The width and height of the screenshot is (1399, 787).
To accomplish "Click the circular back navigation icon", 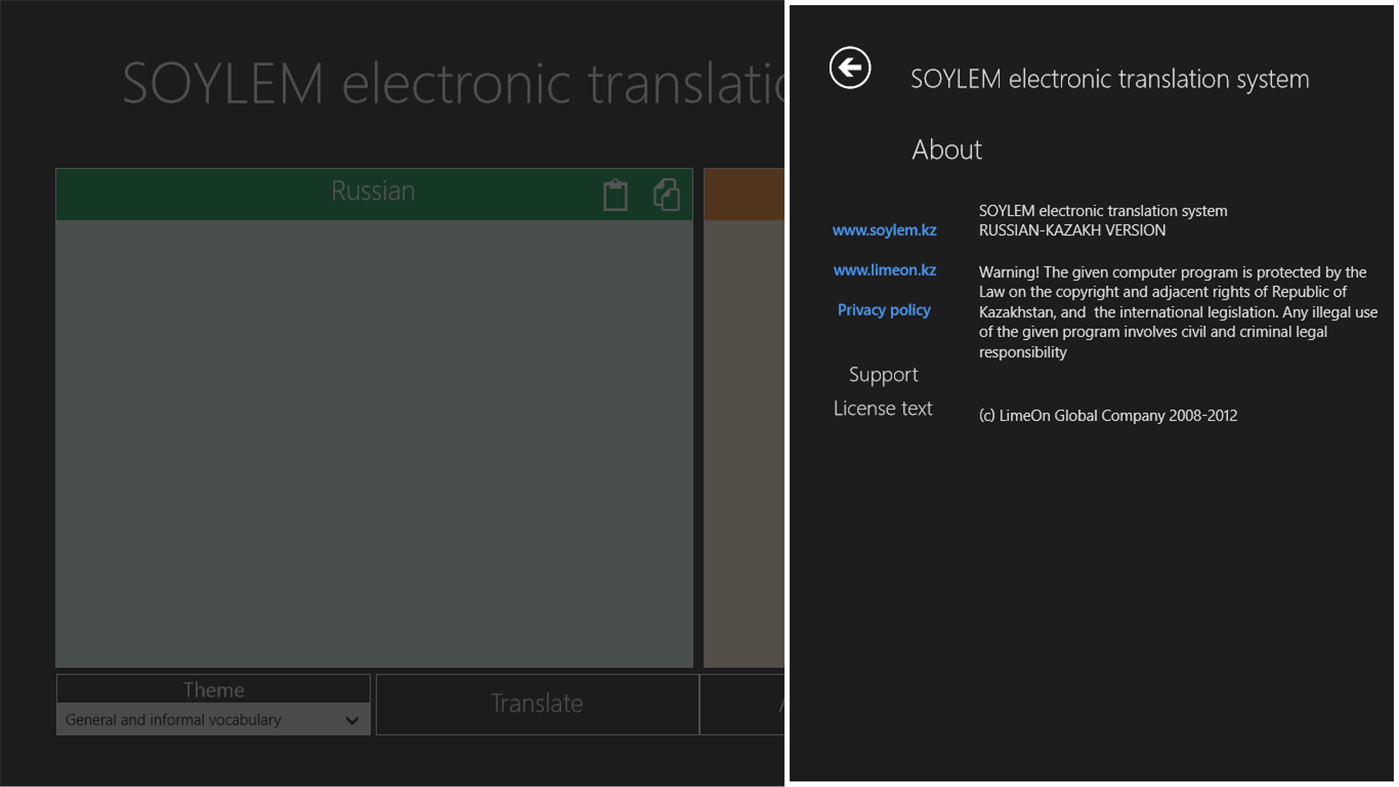I will 849,67.
